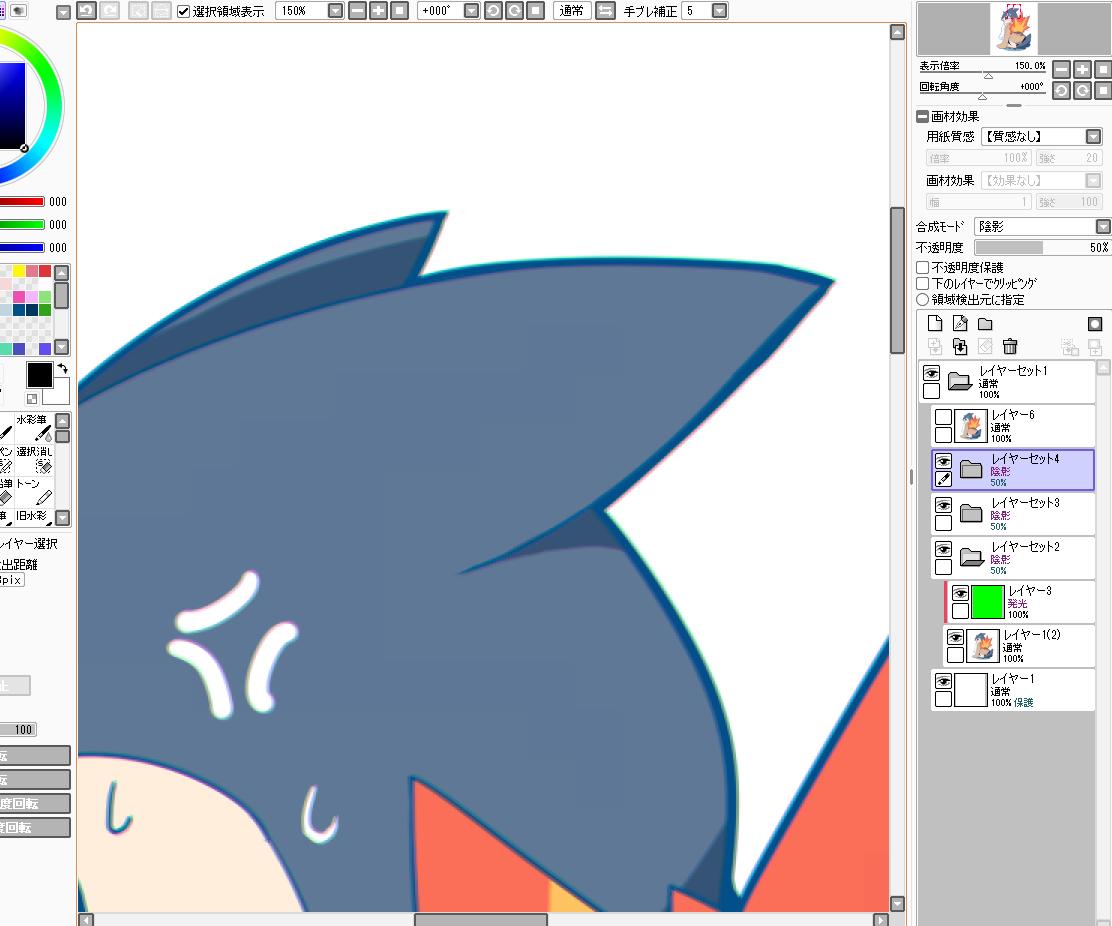This screenshot has width=1112, height=926.
Task: Zoom in with the top toolbar plus button
Action: (379, 11)
